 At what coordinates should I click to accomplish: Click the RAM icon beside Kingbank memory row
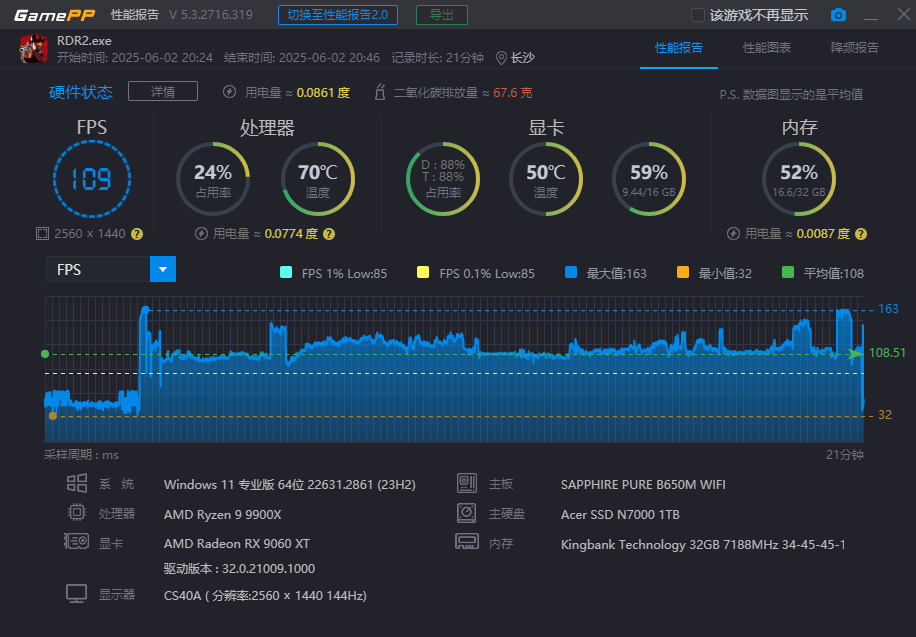pos(467,542)
